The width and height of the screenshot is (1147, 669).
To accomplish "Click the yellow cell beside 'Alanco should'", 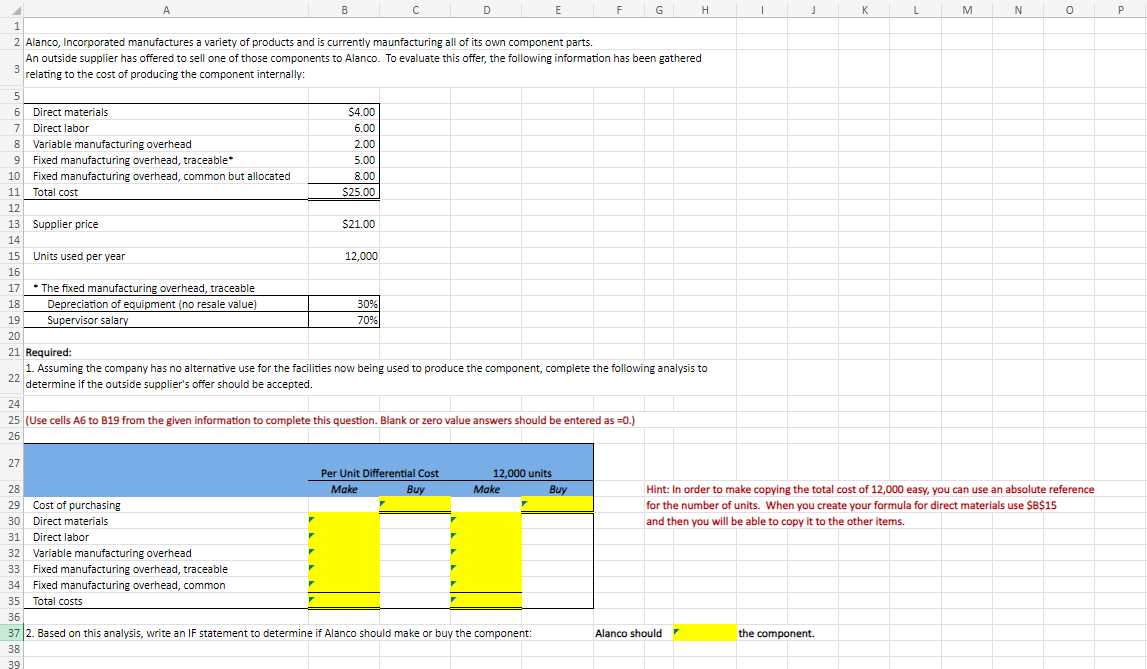I will click(705, 633).
